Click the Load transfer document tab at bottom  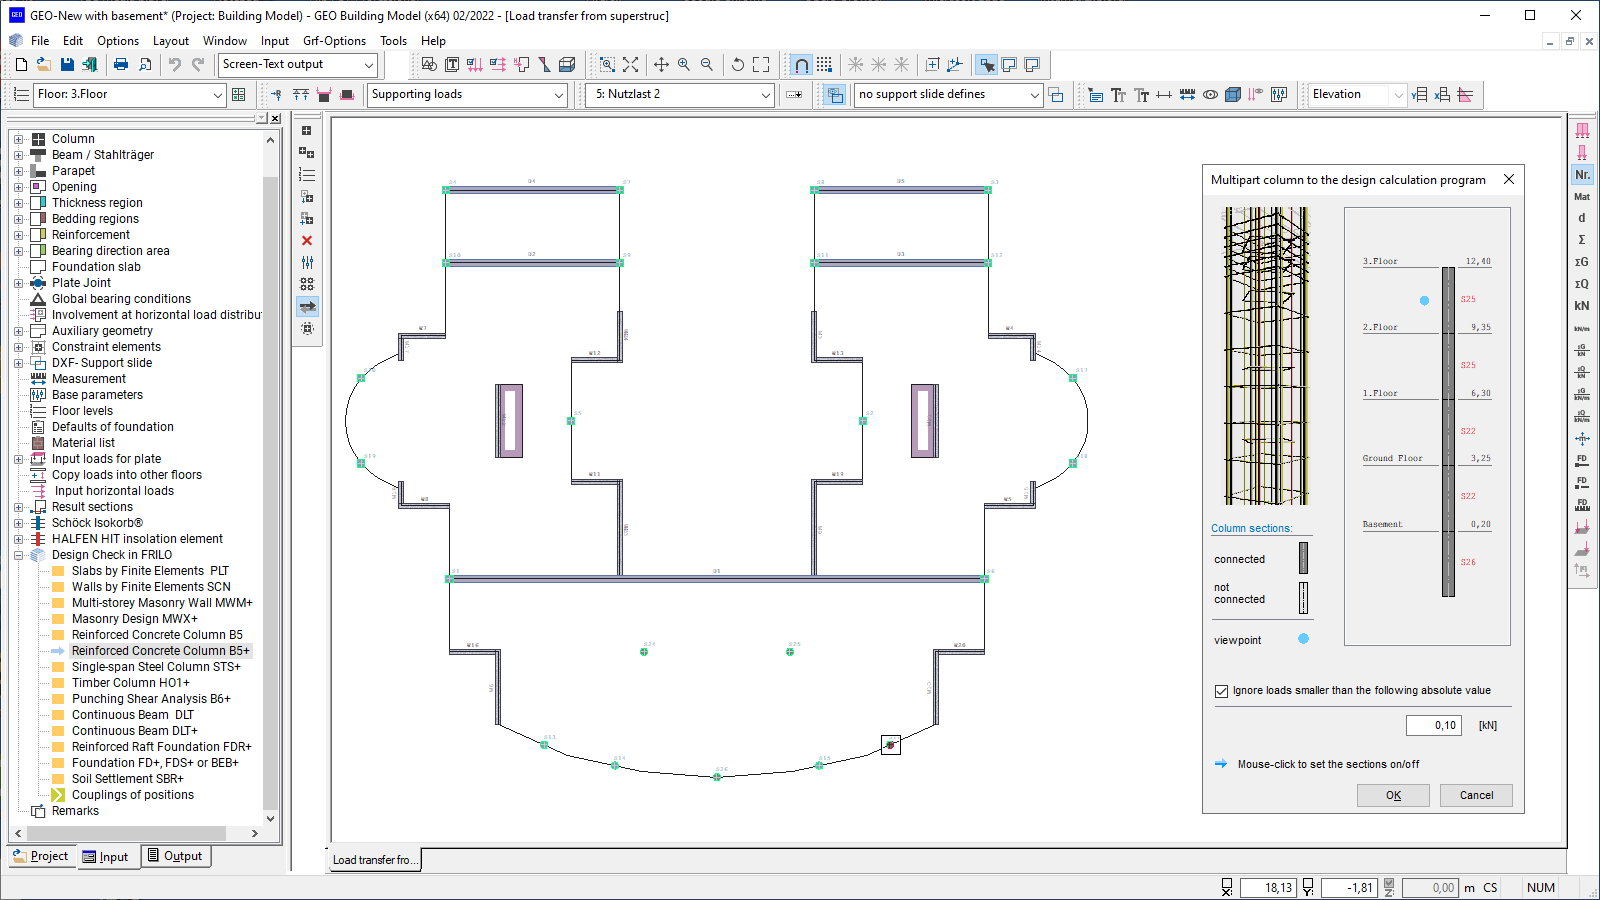click(374, 860)
